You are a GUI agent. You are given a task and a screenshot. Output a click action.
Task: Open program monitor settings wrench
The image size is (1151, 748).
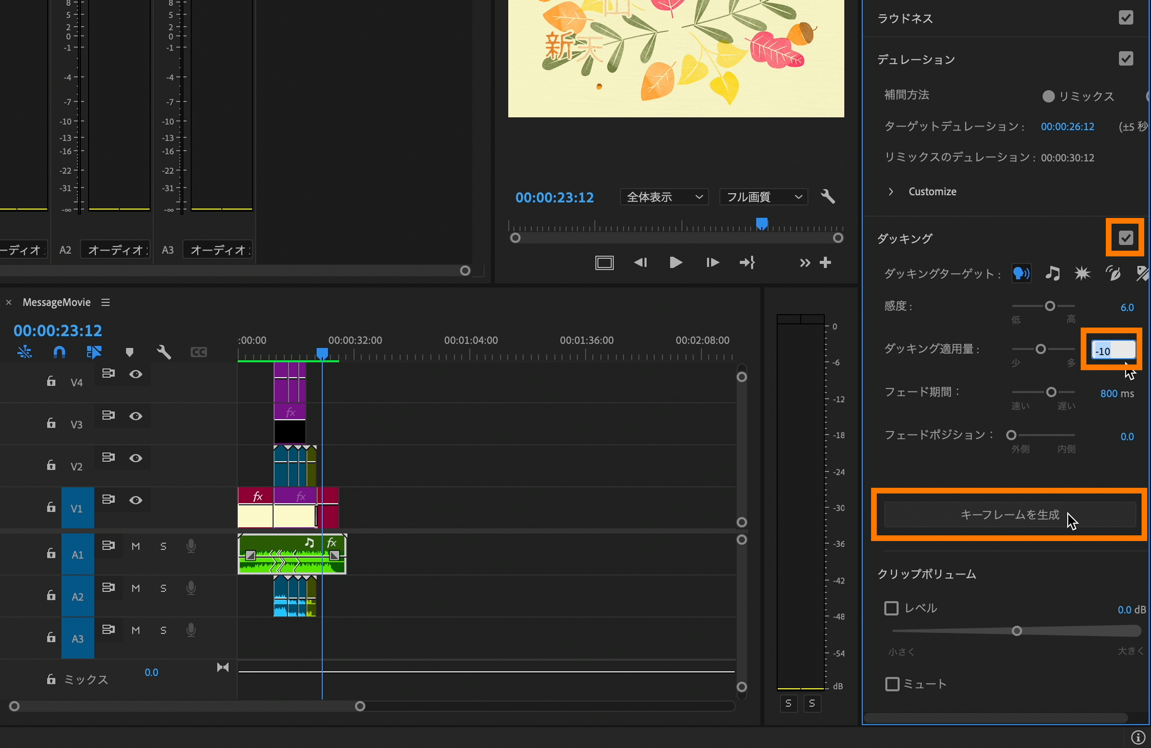click(828, 197)
